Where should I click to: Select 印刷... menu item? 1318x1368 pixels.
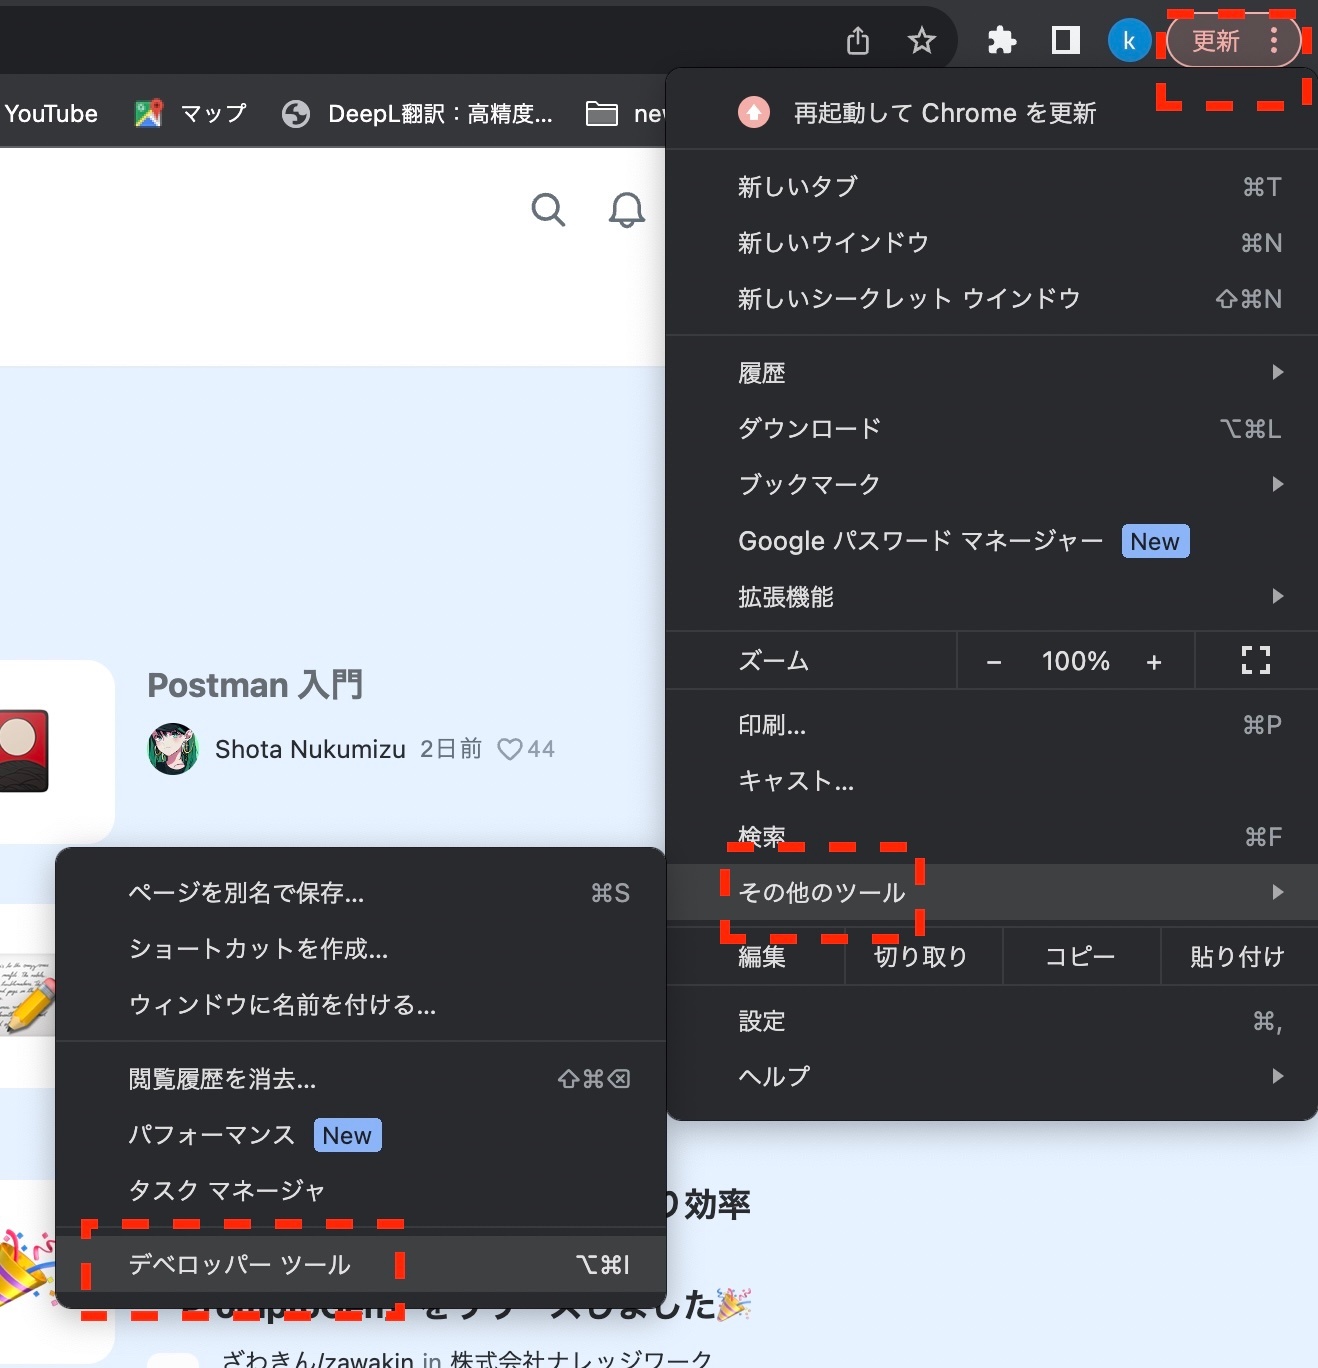991,724
